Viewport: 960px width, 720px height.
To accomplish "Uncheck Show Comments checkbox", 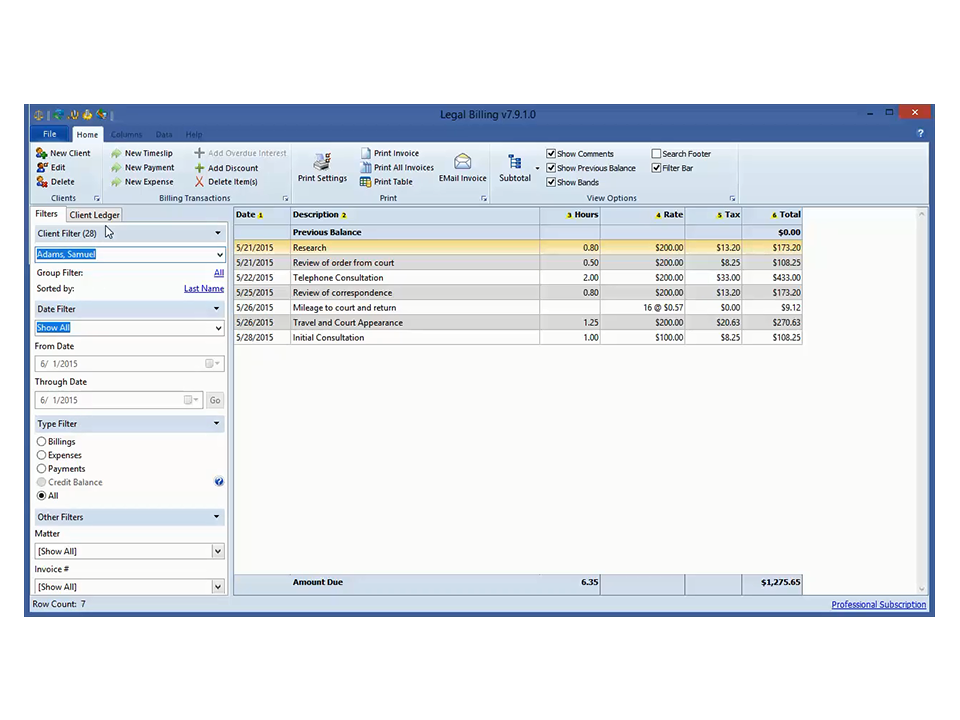I will [551, 154].
